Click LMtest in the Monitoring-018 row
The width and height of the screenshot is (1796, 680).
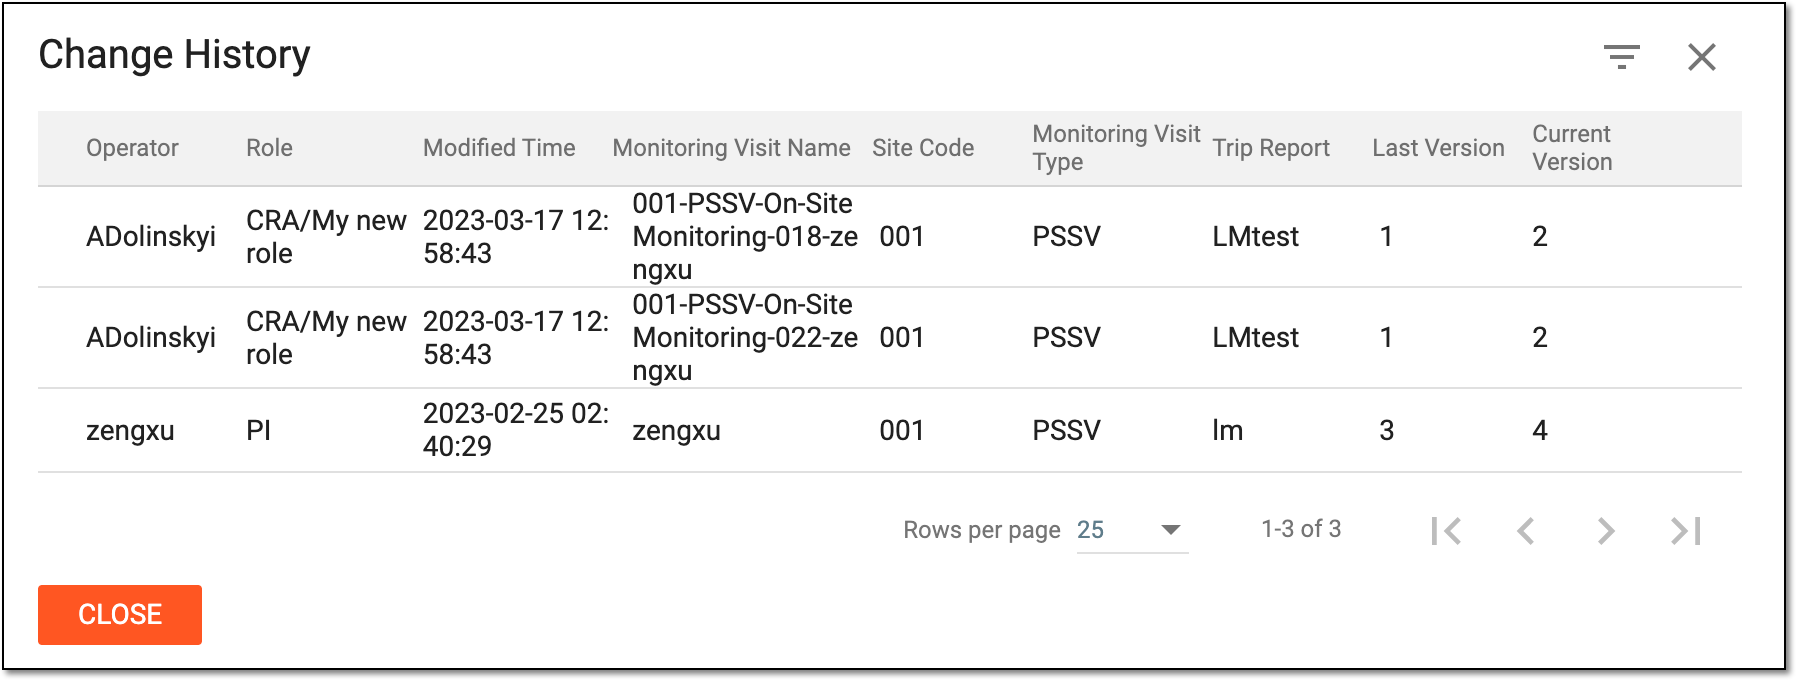1255,237
